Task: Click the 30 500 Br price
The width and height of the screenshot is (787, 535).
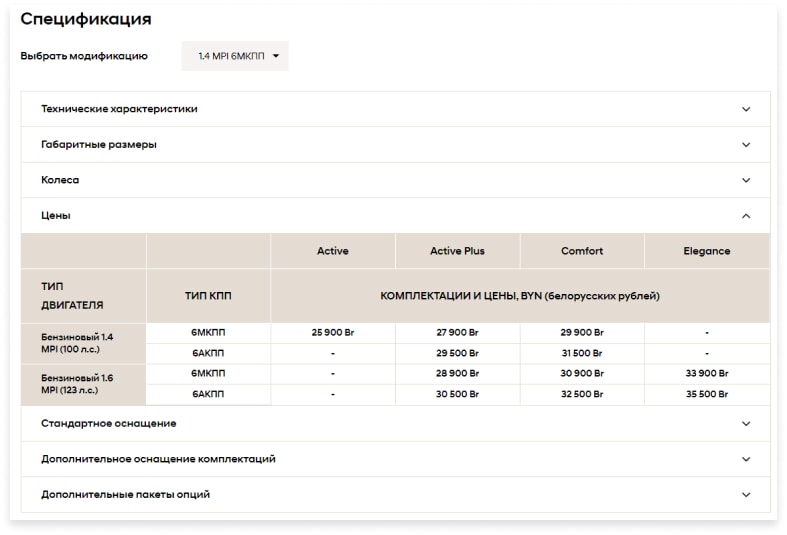Action: click(457, 394)
